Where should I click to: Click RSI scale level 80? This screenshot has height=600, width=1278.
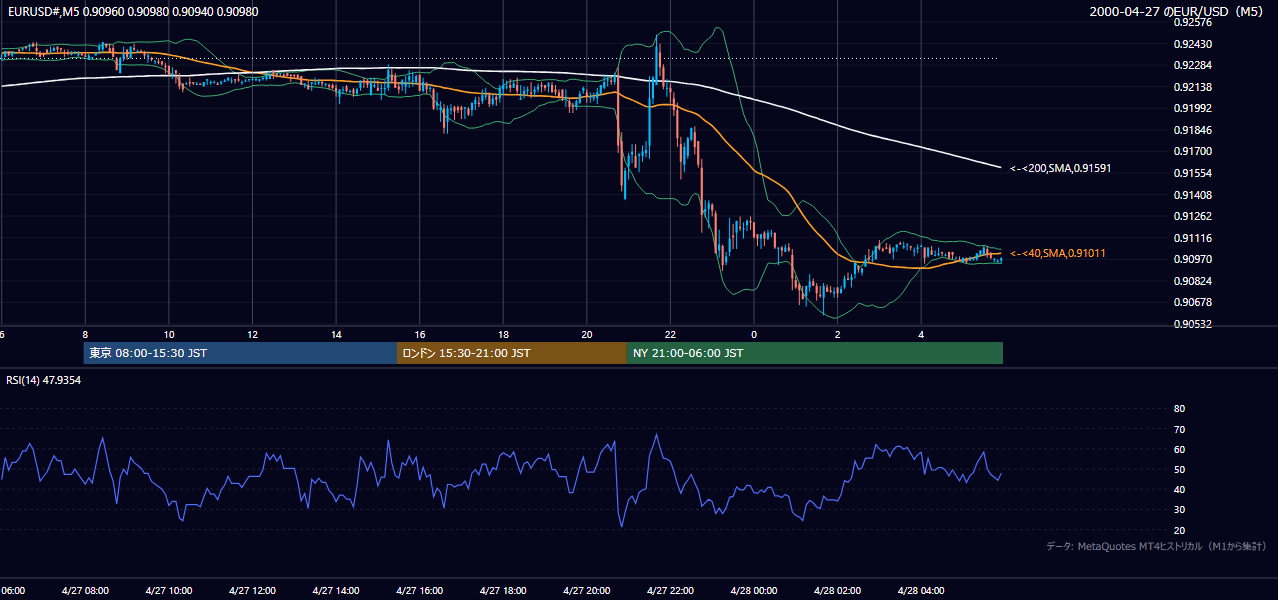[x=1179, y=409]
